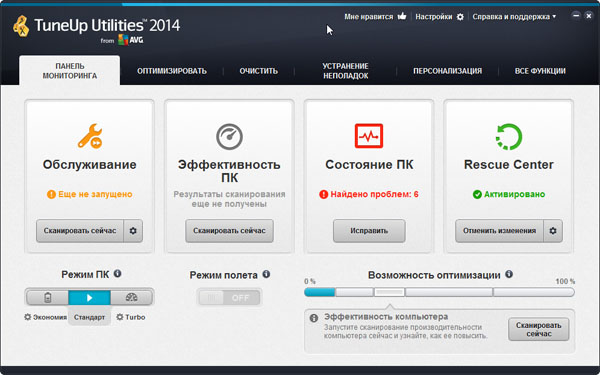600x375 pixels.
Task: Click the gear icon next to Экономия
Action: point(28,317)
